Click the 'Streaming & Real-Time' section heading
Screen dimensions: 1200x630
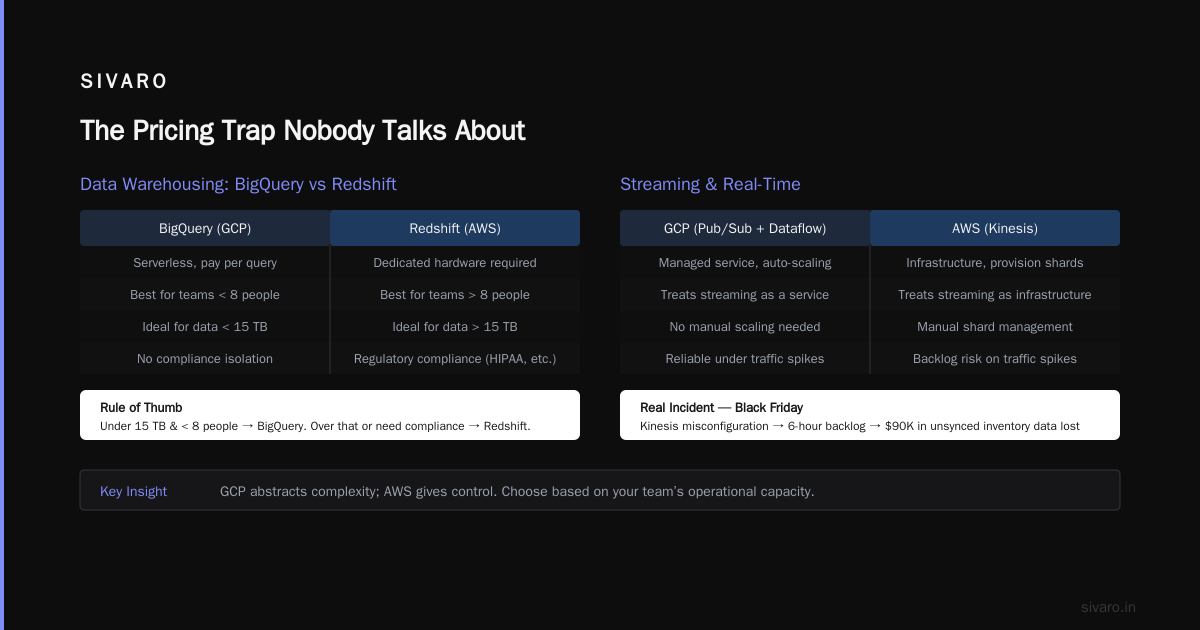(710, 184)
